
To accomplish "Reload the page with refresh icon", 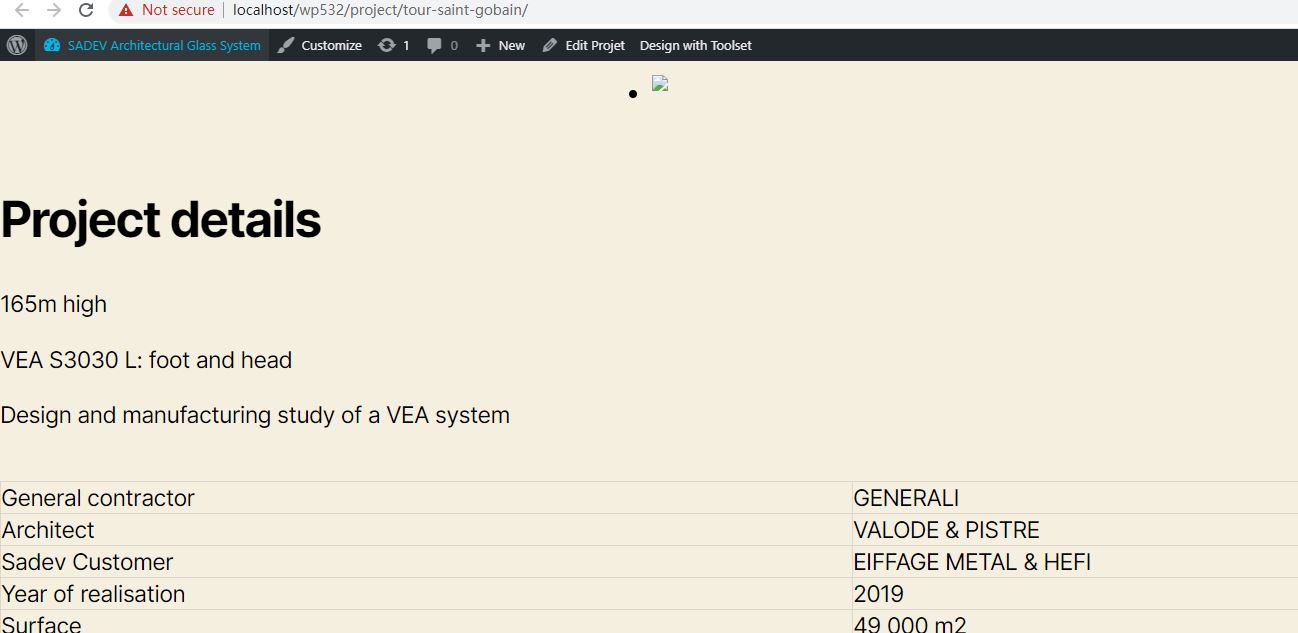I will click(86, 10).
